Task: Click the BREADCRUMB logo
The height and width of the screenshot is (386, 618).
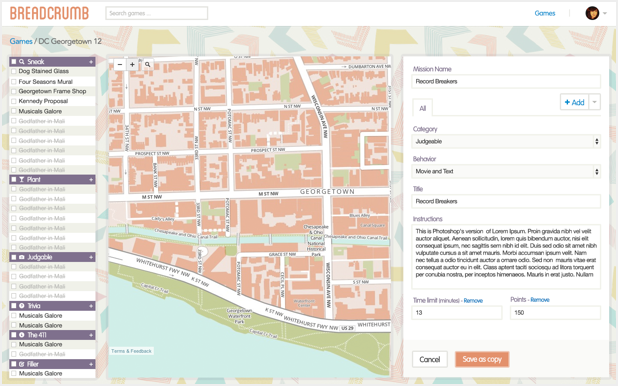Action: [x=49, y=13]
